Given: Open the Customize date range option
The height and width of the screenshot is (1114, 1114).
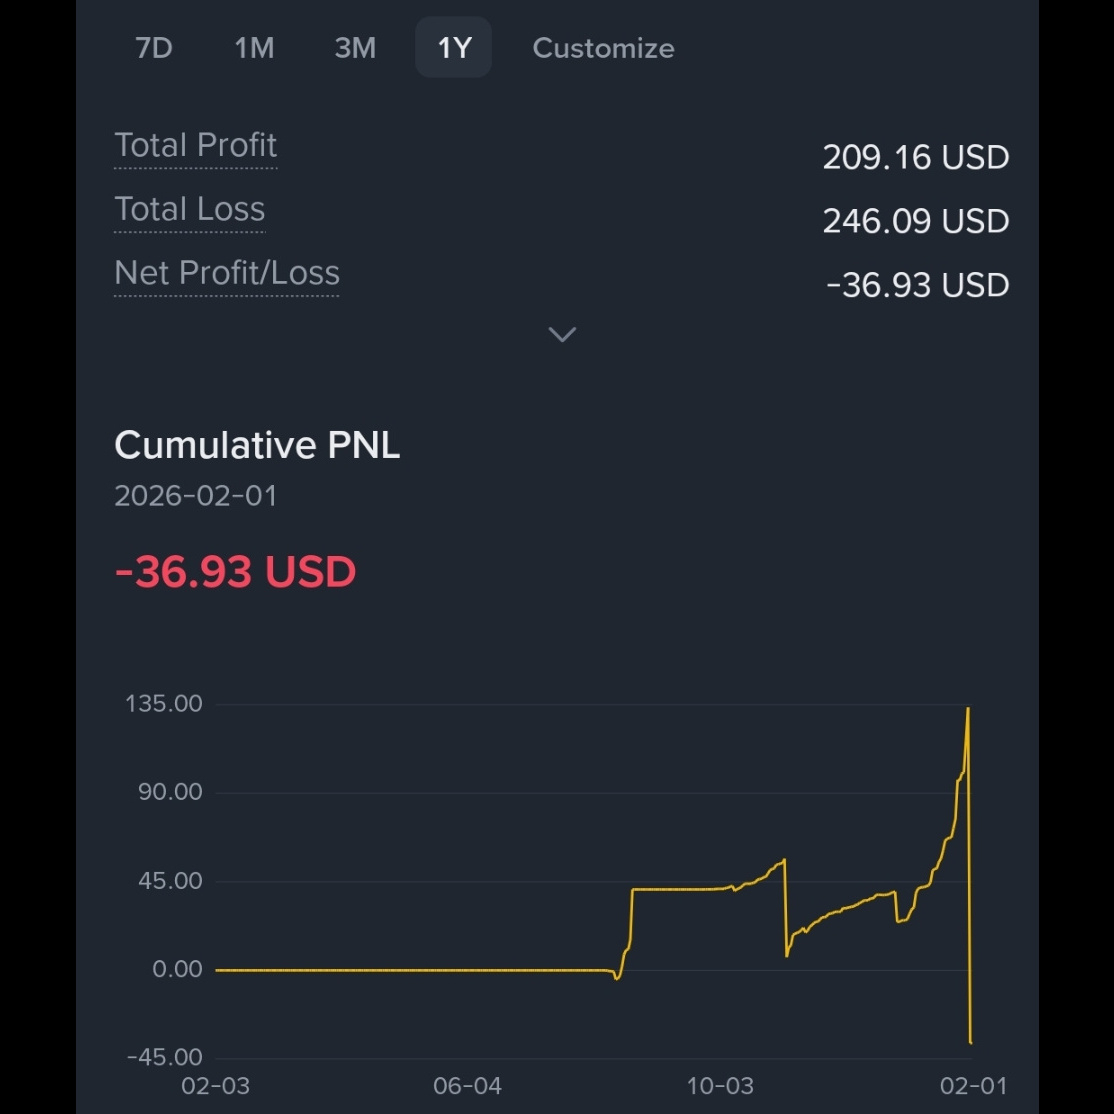Looking at the screenshot, I should click(x=603, y=48).
